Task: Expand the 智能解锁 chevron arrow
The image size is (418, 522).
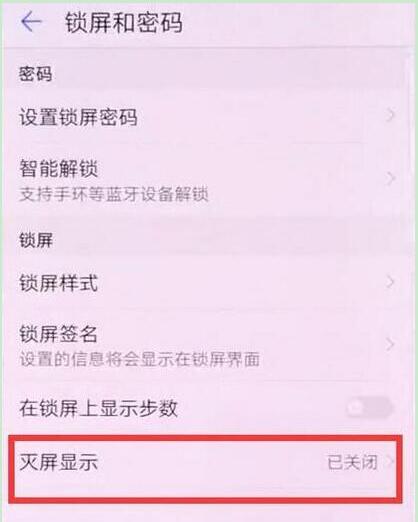Action: coord(389,178)
